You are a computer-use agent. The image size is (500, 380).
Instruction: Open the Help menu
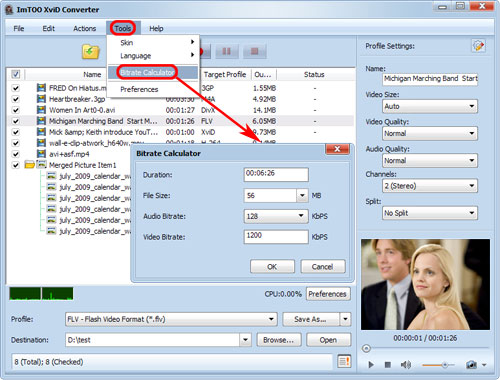click(156, 29)
